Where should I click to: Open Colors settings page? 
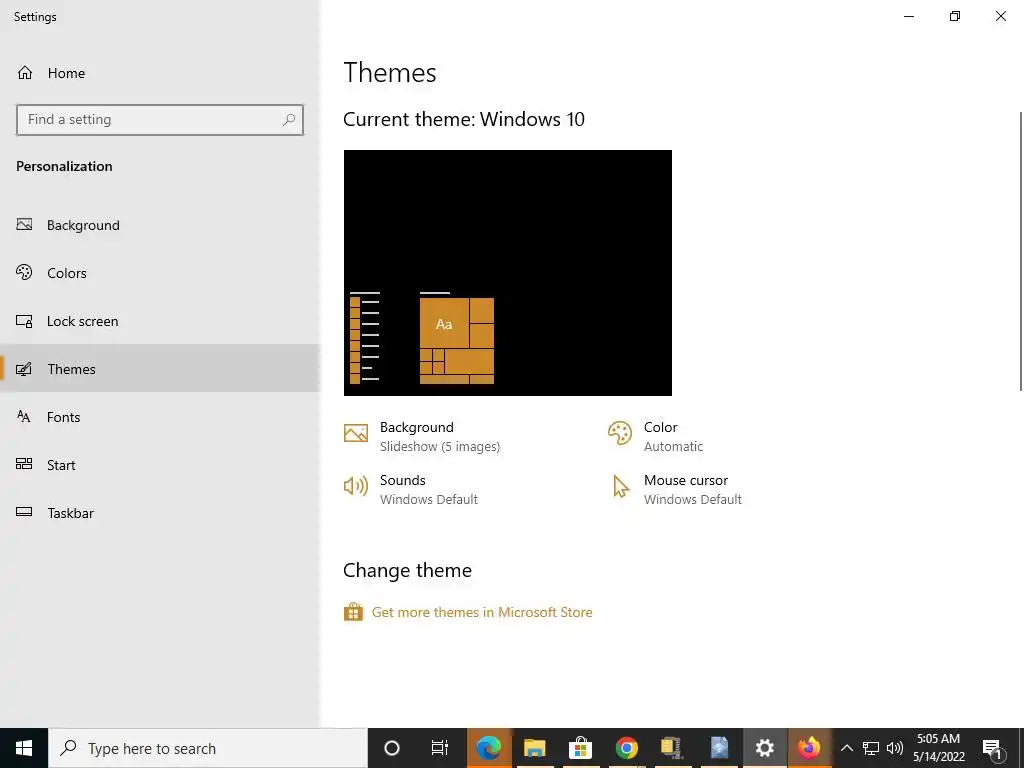pyautogui.click(x=160, y=273)
